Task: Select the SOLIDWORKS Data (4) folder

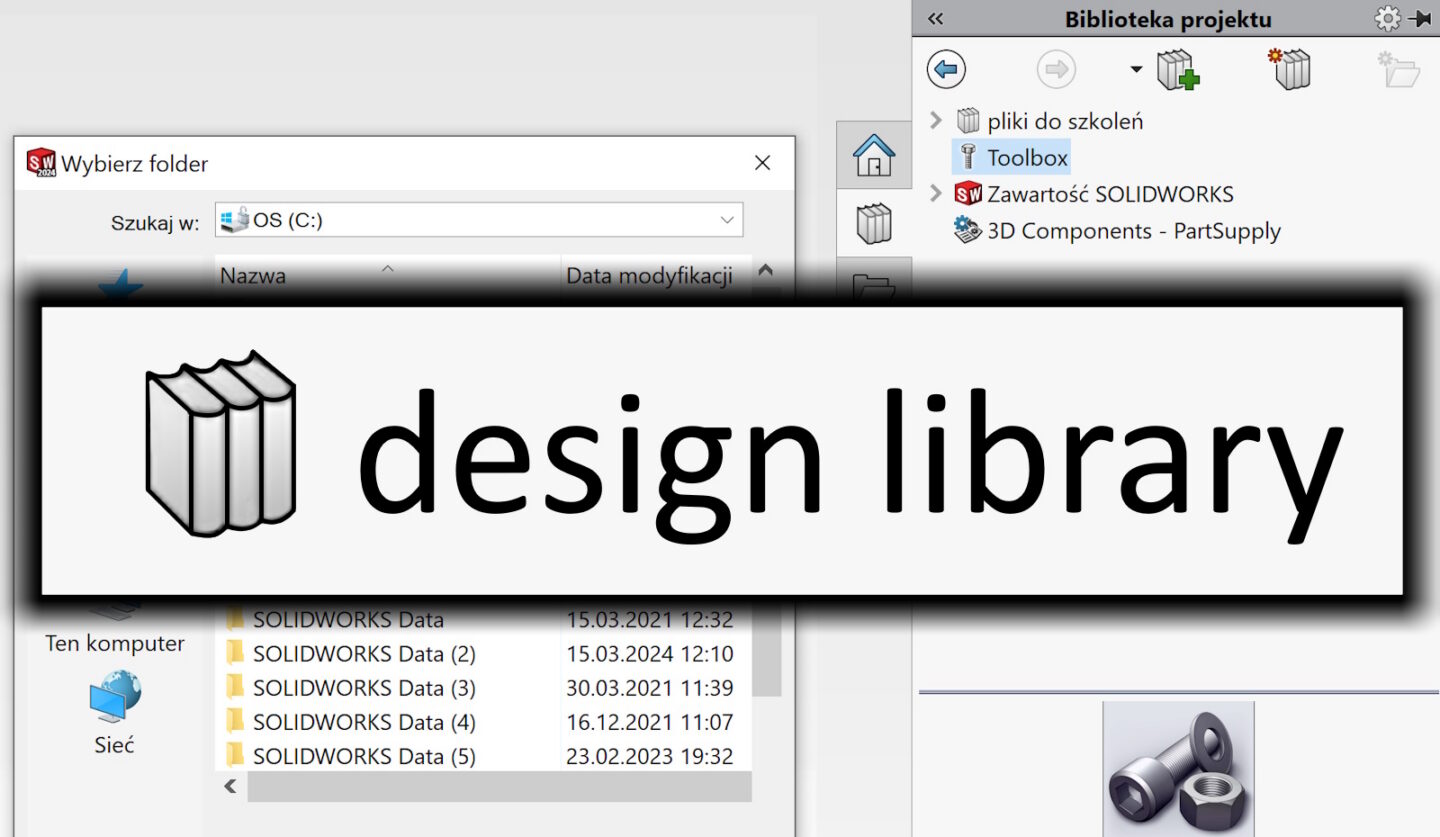Action: tap(364, 722)
